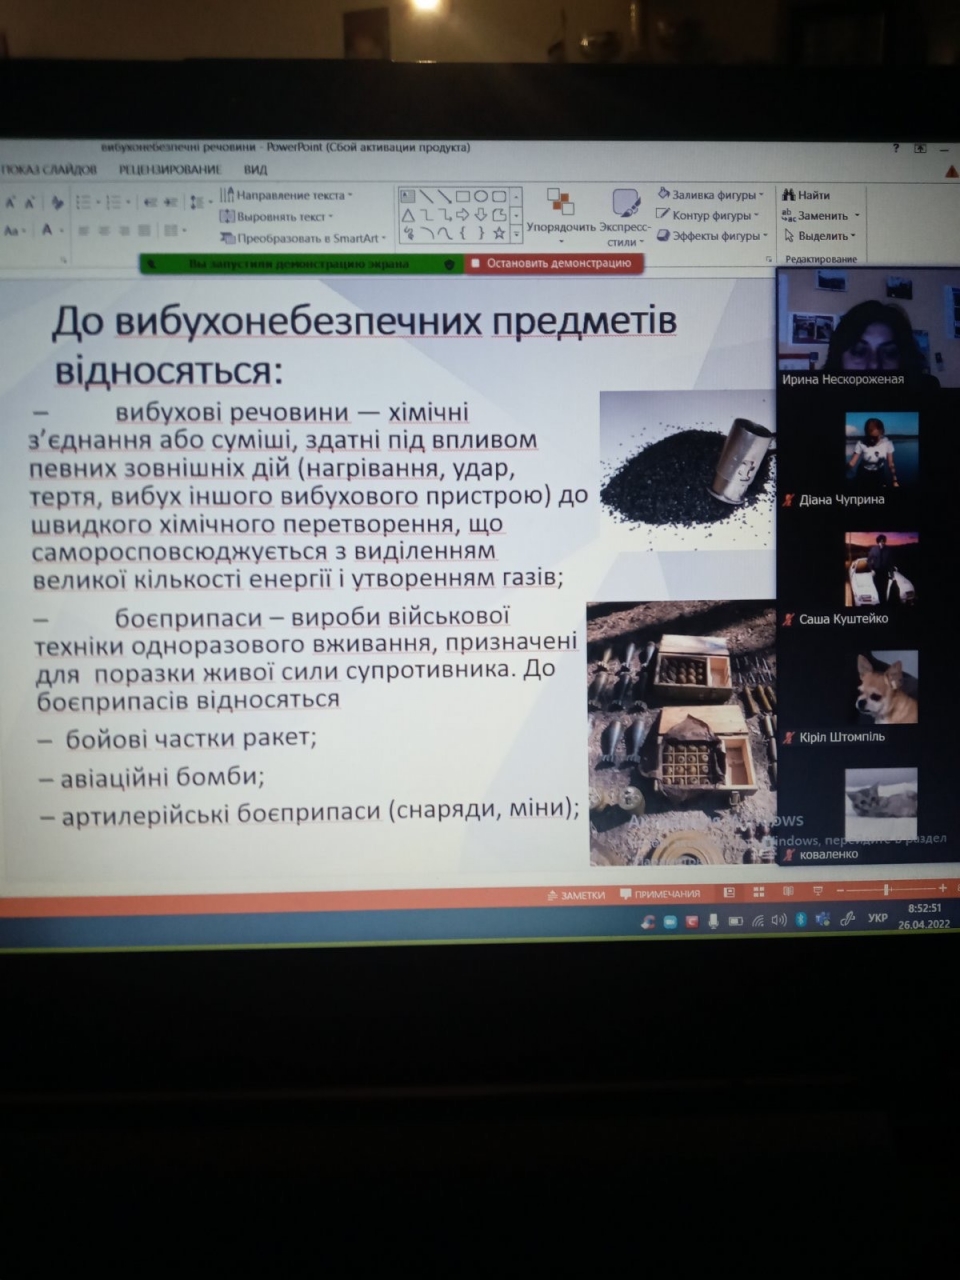
Task: Select the triangle shape in gallery
Action: click(408, 216)
